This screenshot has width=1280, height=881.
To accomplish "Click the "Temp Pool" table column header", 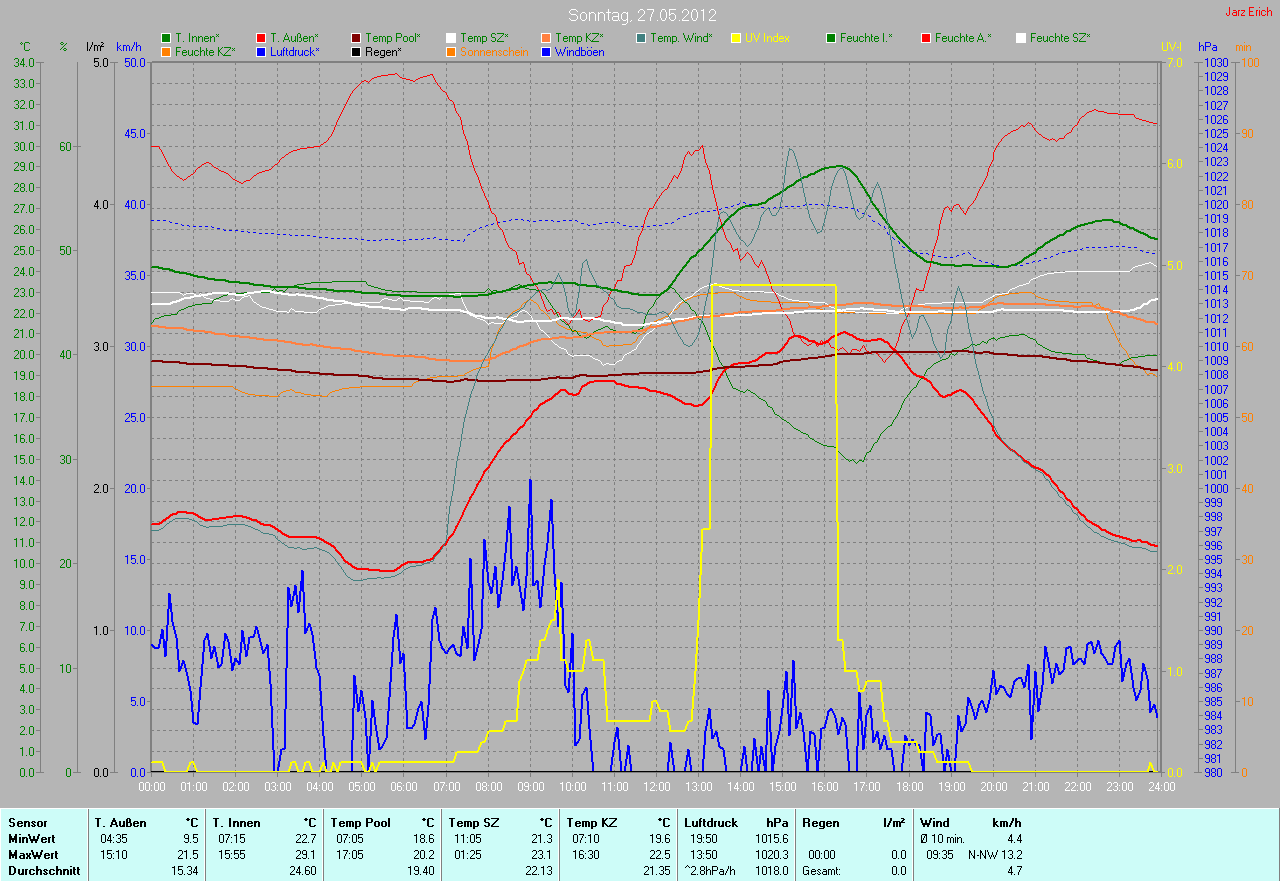I will [x=361, y=823].
